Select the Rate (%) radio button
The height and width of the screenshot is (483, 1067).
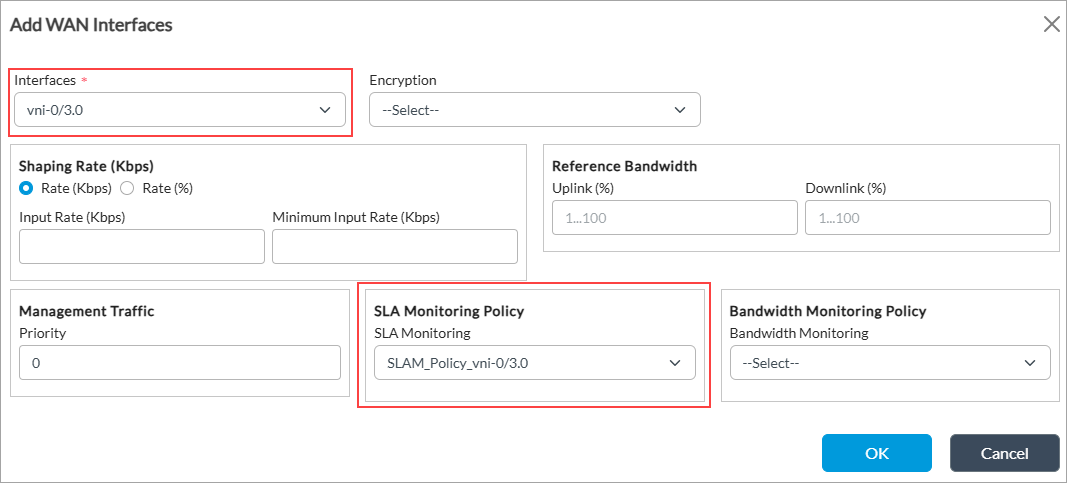127,188
